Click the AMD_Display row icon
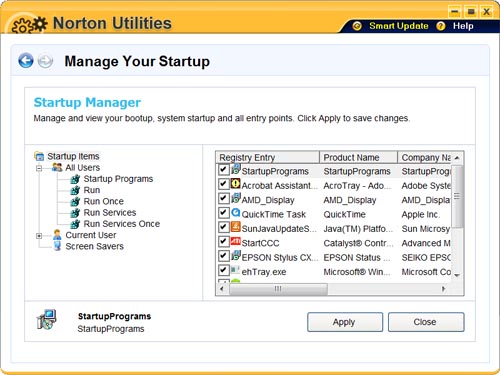Image resolution: width=500 pixels, height=375 pixels. 236,198
